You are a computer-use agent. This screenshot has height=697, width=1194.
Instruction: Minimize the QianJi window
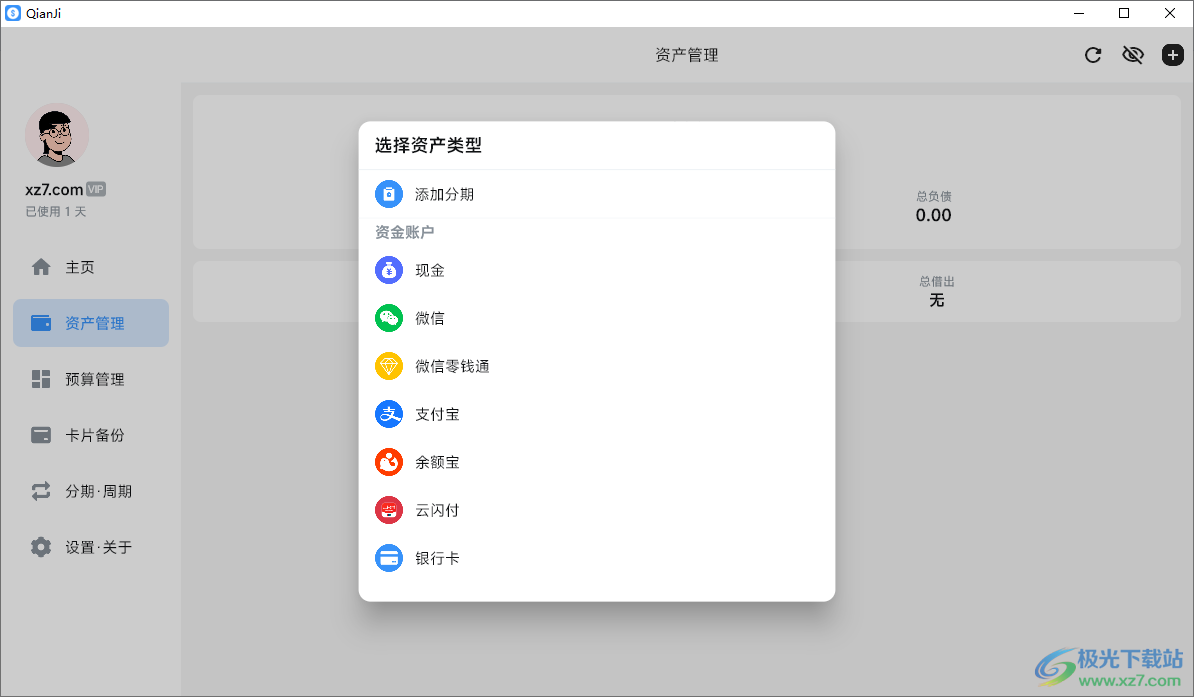click(1079, 13)
